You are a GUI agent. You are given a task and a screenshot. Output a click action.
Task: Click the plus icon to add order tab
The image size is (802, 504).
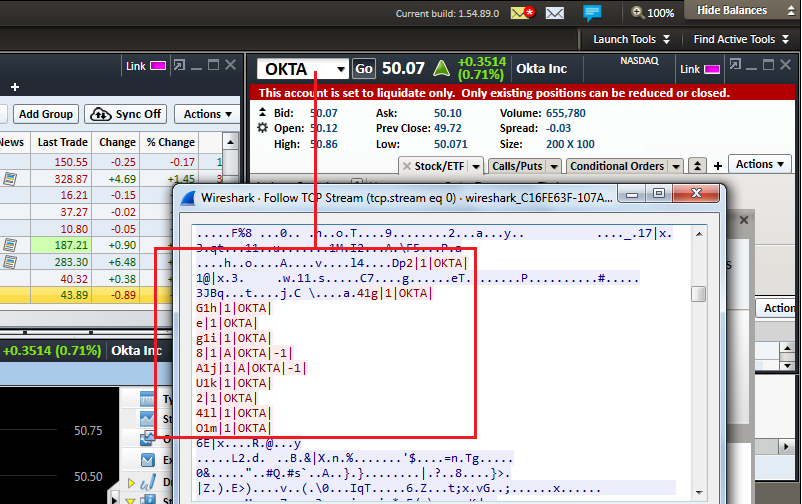pos(718,166)
